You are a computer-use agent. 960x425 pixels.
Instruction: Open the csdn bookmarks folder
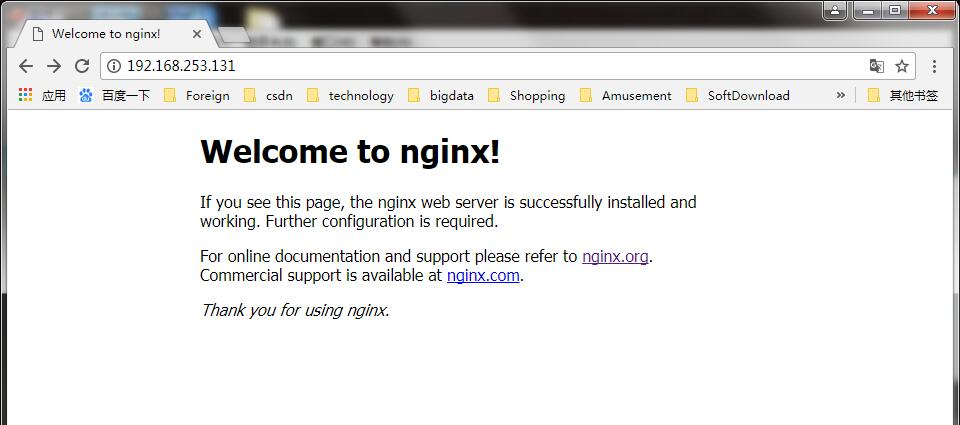coord(268,96)
